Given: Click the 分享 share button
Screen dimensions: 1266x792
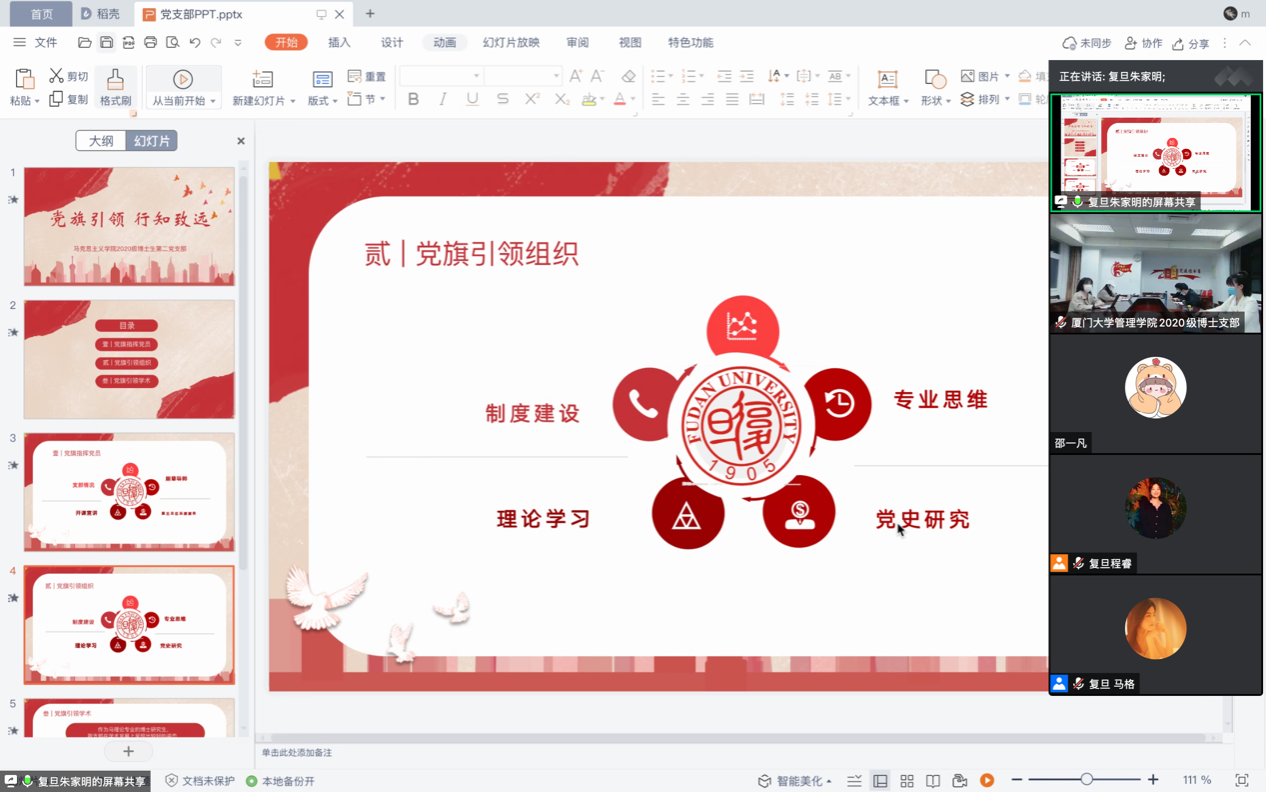Looking at the screenshot, I should (x=1191, y=43).
